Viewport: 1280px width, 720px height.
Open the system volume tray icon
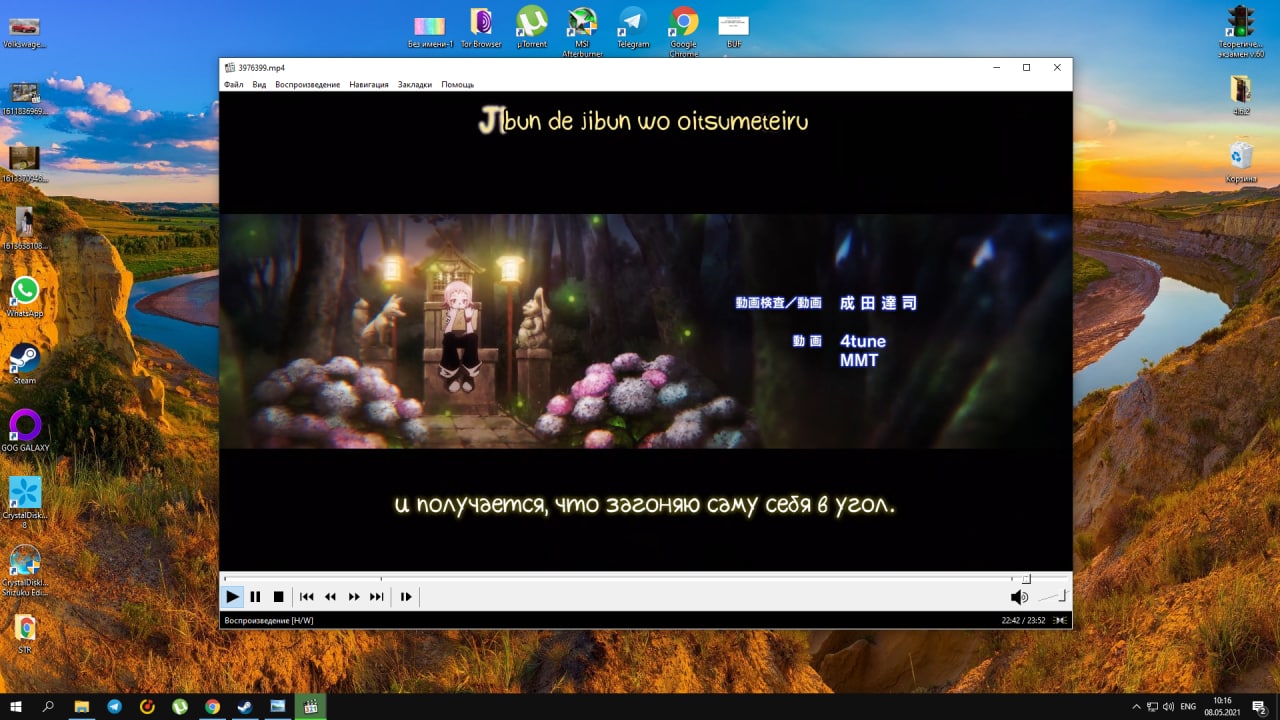[1169, 706]
